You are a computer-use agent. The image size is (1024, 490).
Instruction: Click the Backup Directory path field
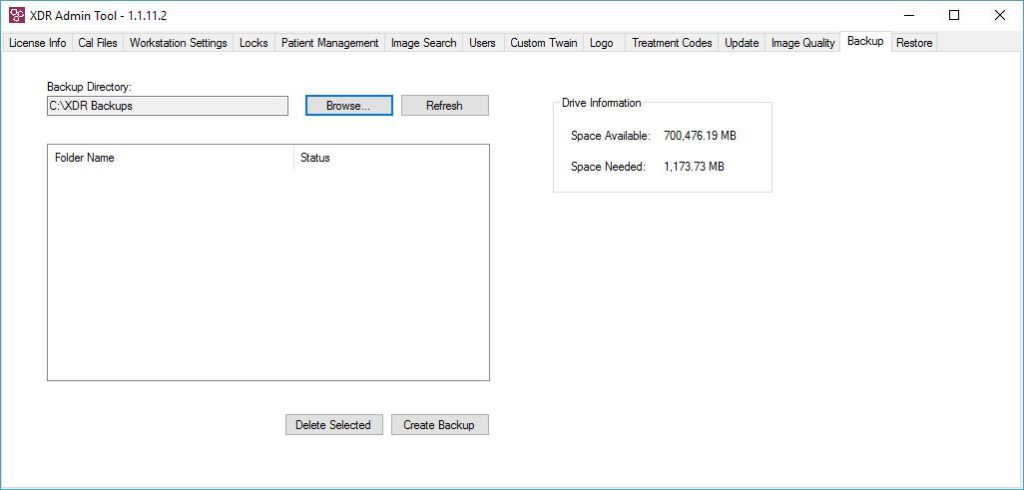coord(167,106)
